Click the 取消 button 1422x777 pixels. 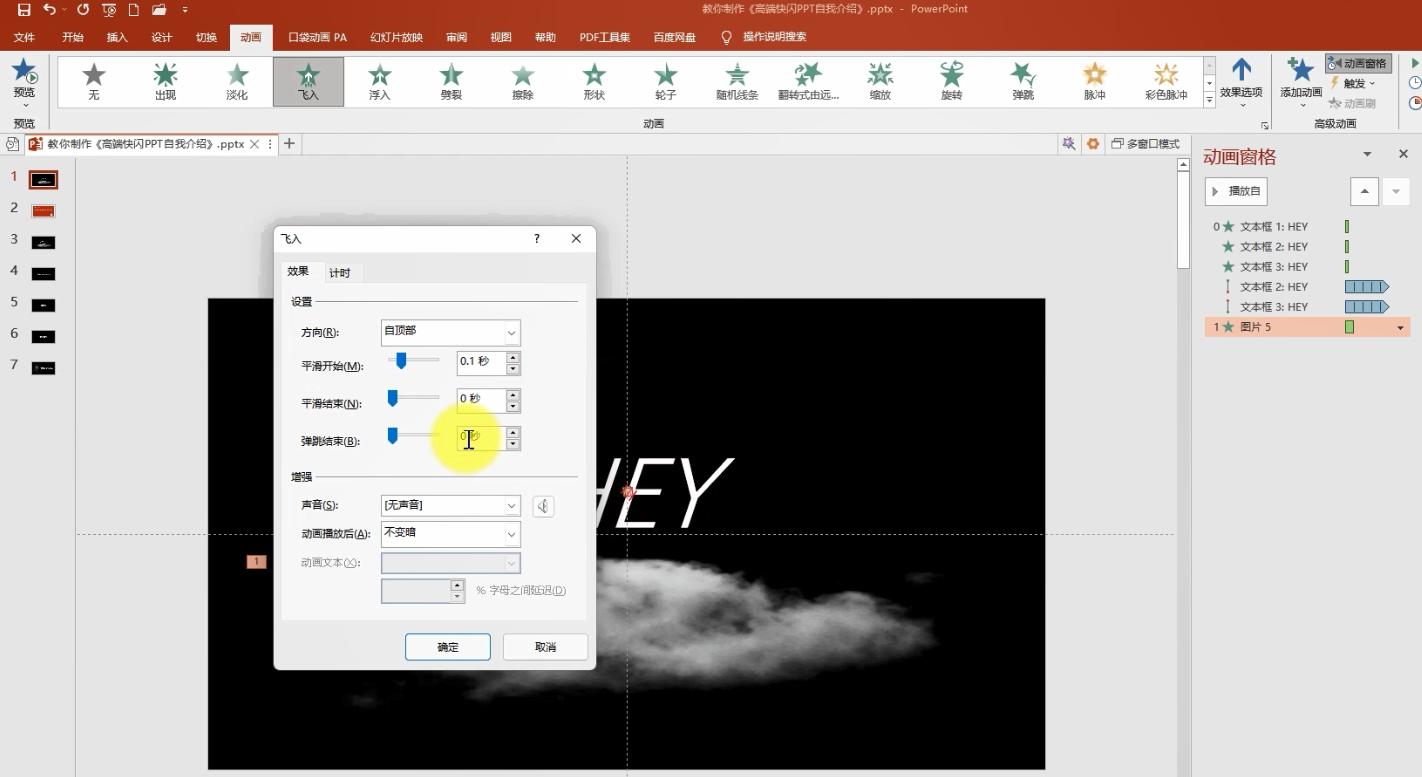coord(545,647)
